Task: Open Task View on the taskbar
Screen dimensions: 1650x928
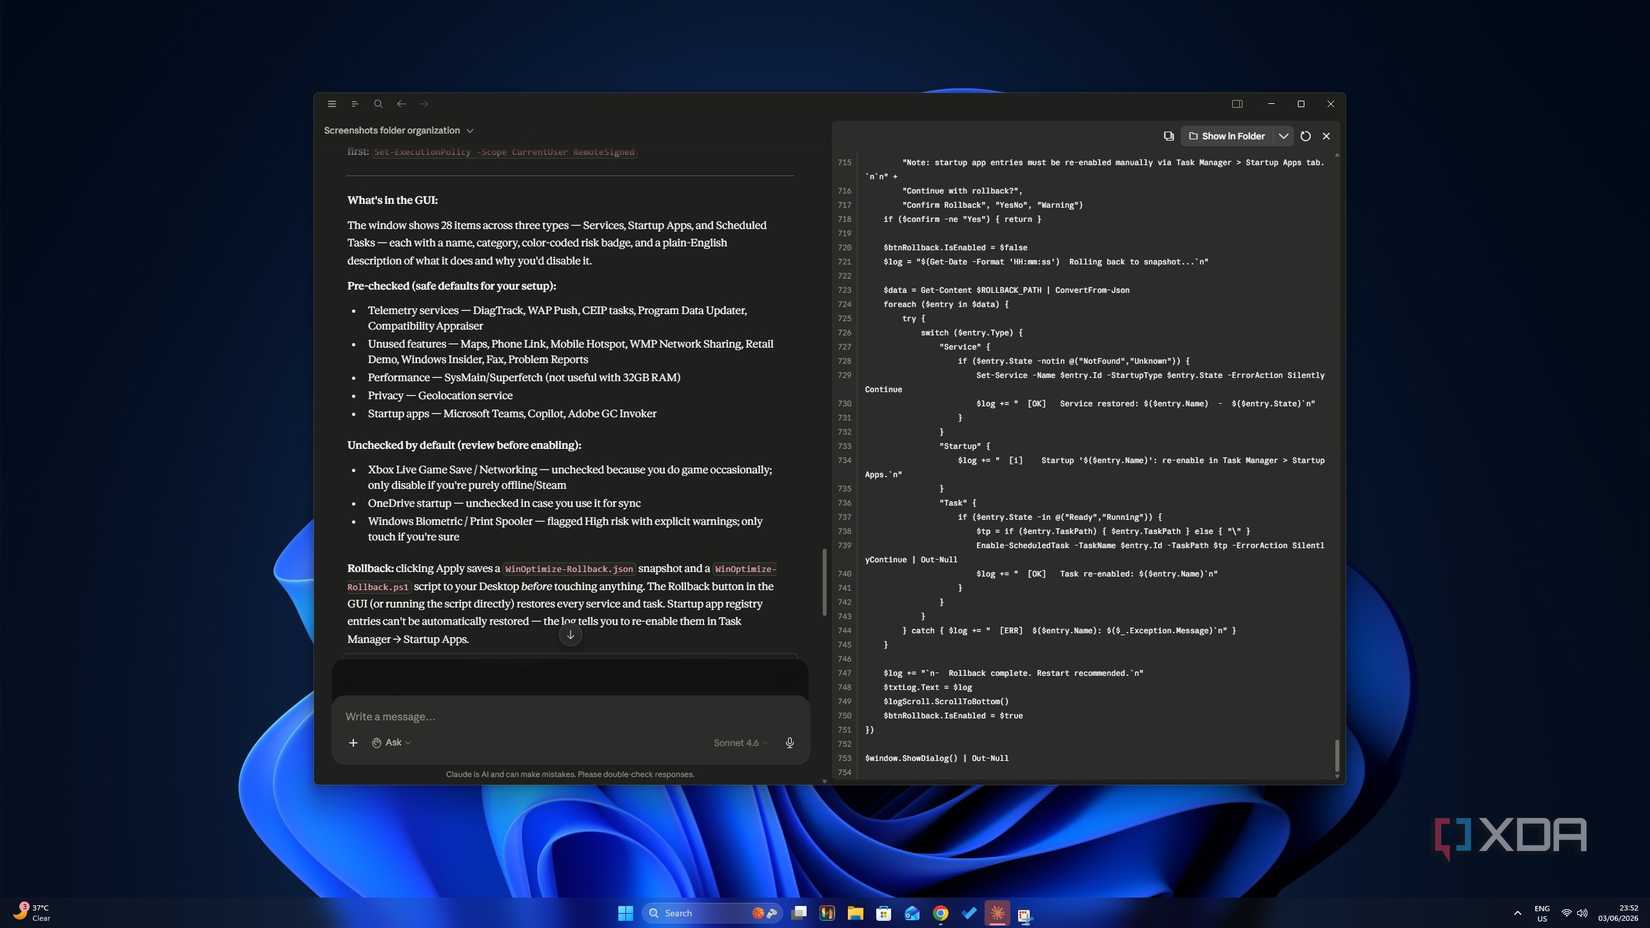Action: click(799, 913)
